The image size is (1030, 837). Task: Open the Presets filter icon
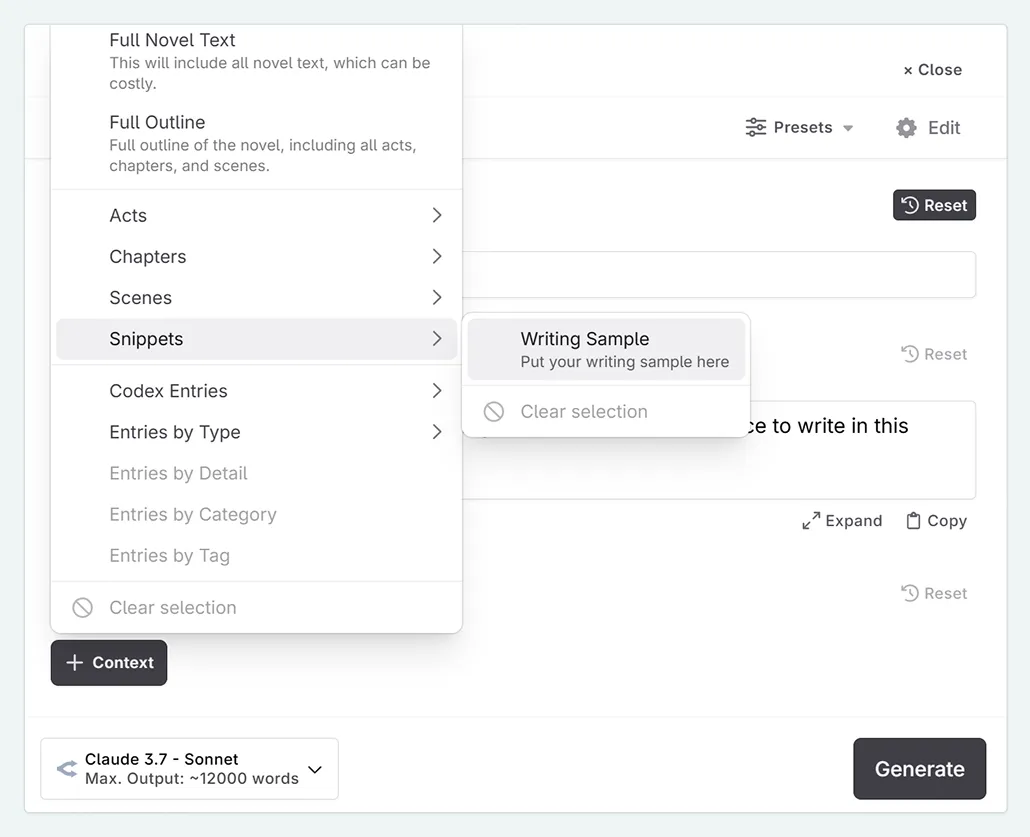(x=753, y=127)
